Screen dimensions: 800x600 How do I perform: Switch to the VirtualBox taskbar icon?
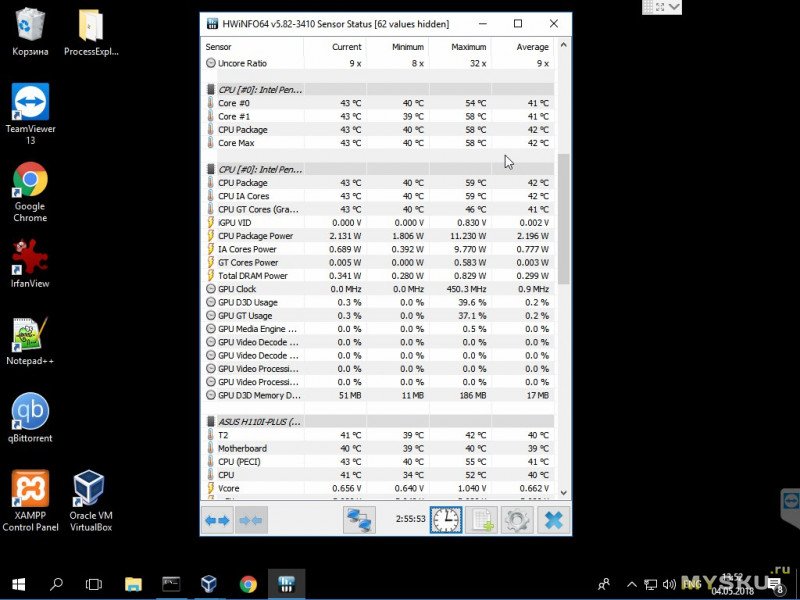(x=209, y=584)
